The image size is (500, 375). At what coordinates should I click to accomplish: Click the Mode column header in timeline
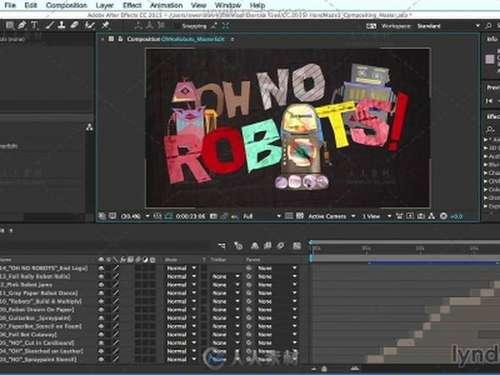[171, 259]
